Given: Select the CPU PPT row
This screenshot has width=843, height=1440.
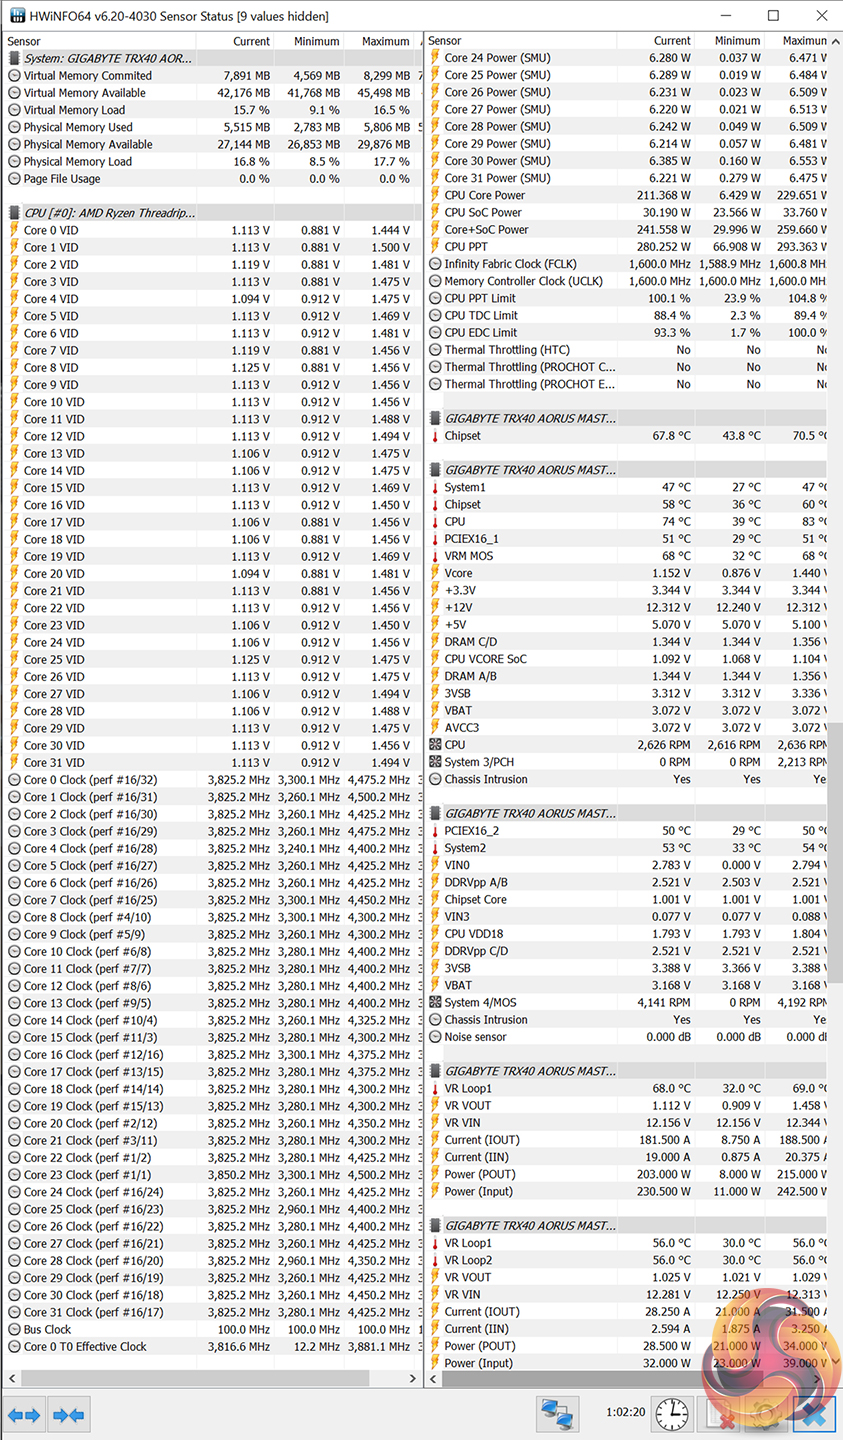Looking at the screenshot, I should (x=628, y=247).
